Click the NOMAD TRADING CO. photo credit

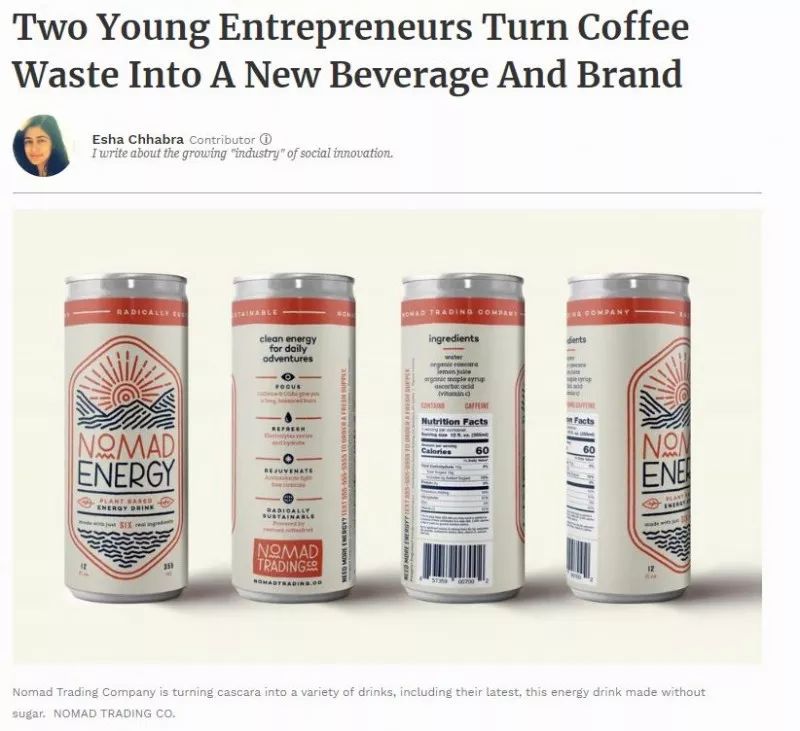[114, 713]
